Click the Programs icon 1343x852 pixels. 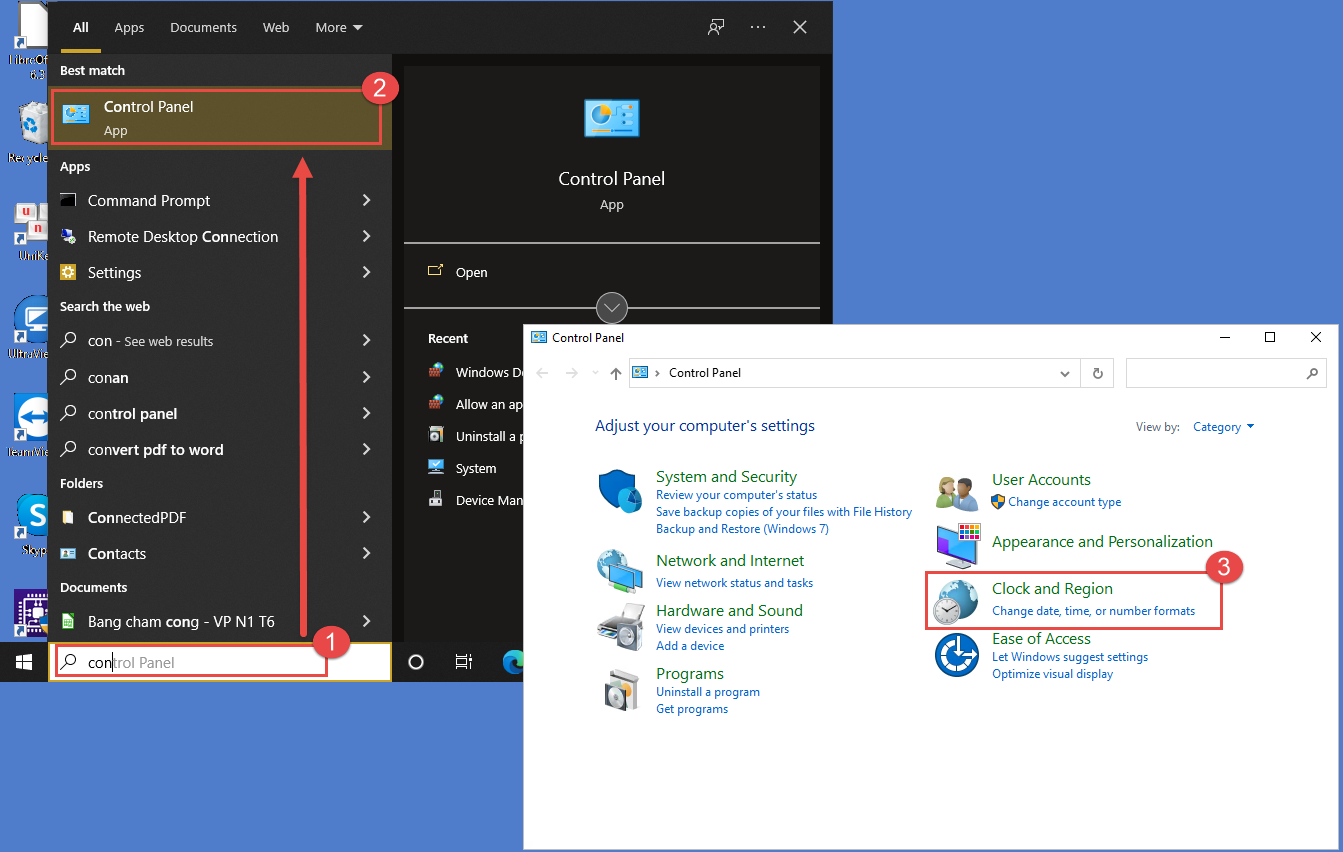[x=620, y=688]
